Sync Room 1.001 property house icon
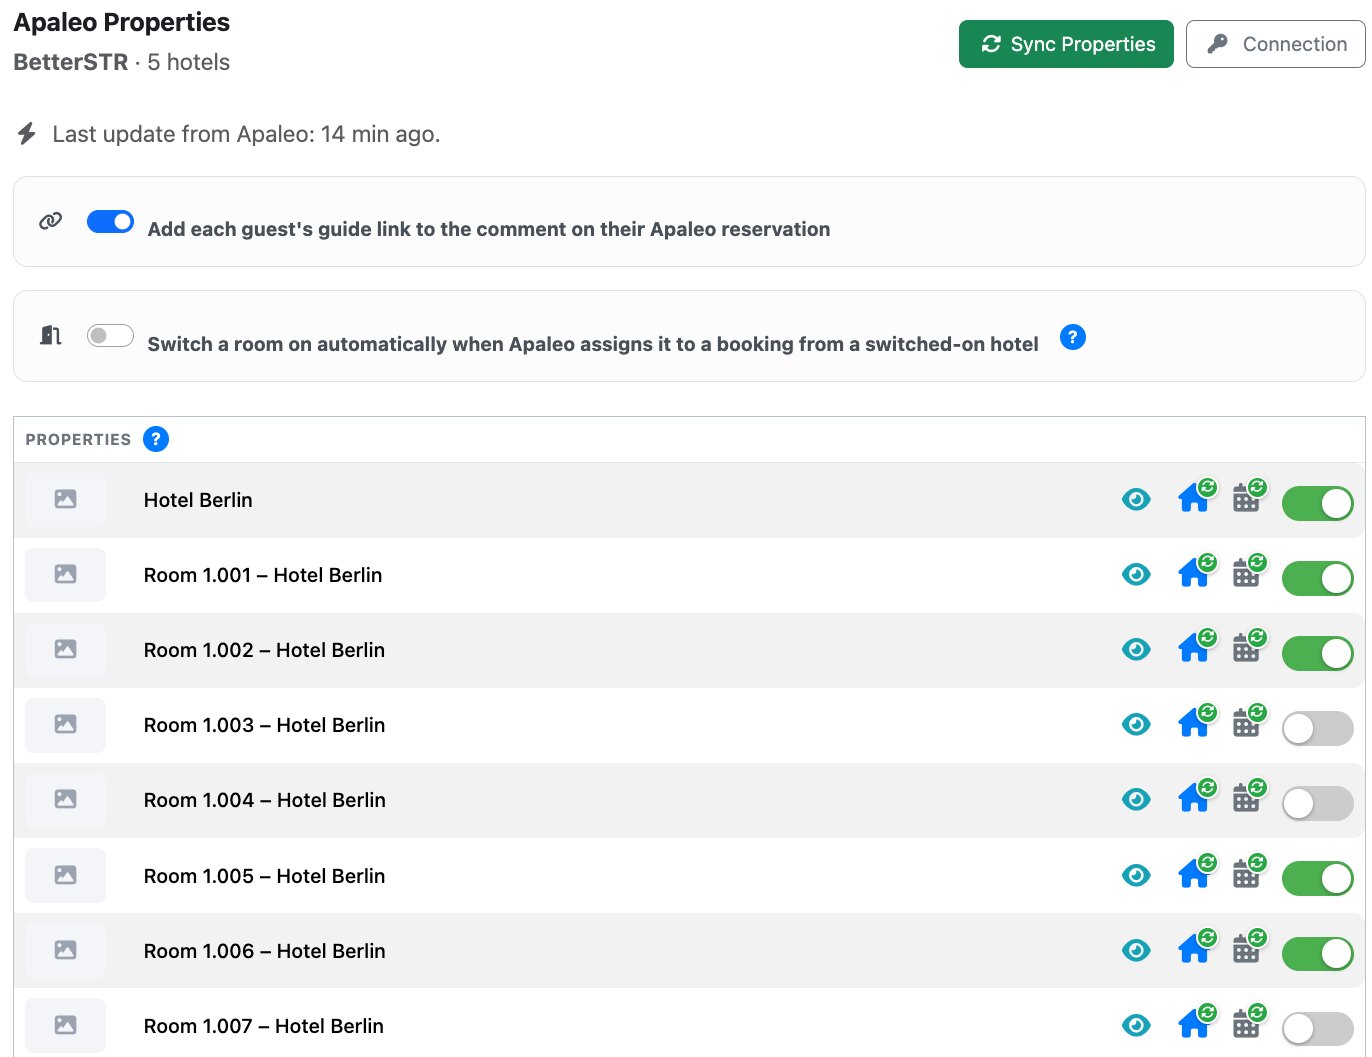 (x=1196, y=571)
